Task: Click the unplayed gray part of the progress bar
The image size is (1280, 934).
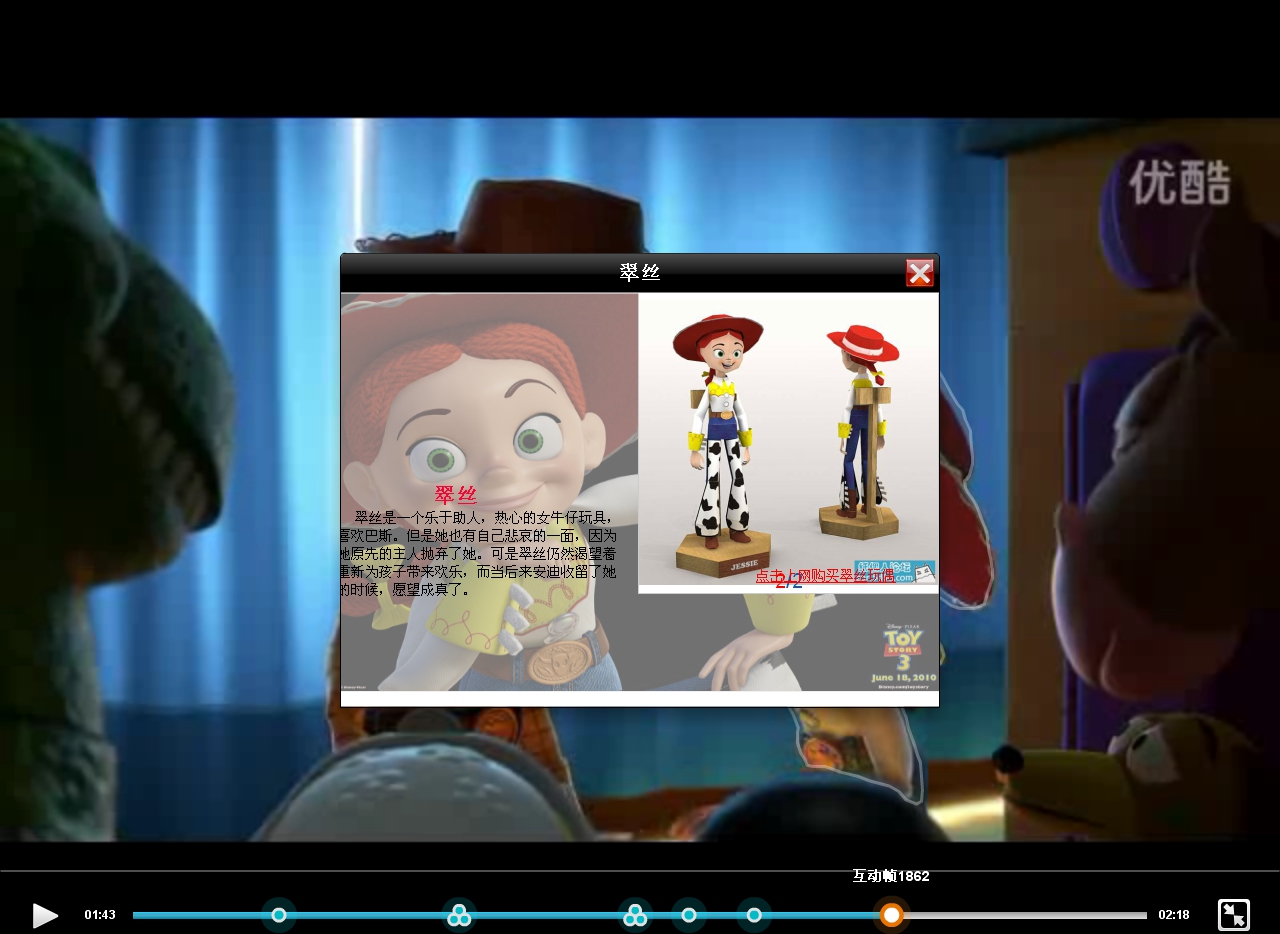Action: (x=1026, y=915)
